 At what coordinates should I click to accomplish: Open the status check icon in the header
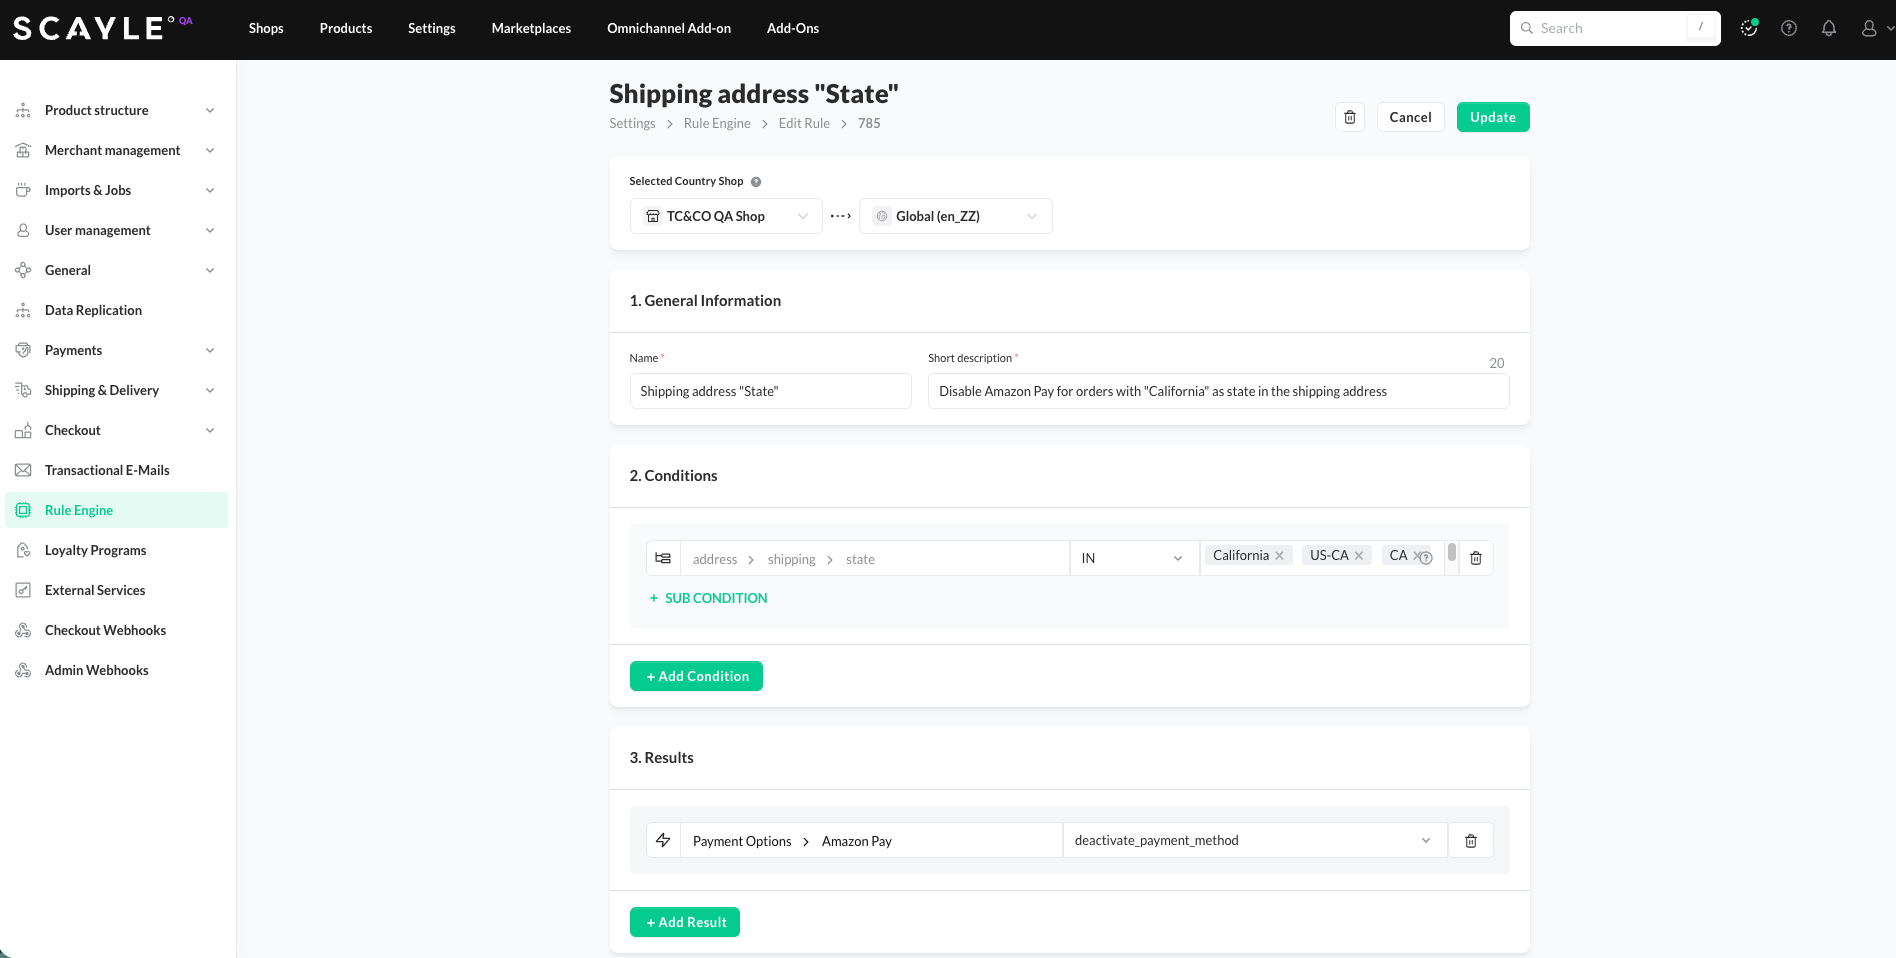1749,28
